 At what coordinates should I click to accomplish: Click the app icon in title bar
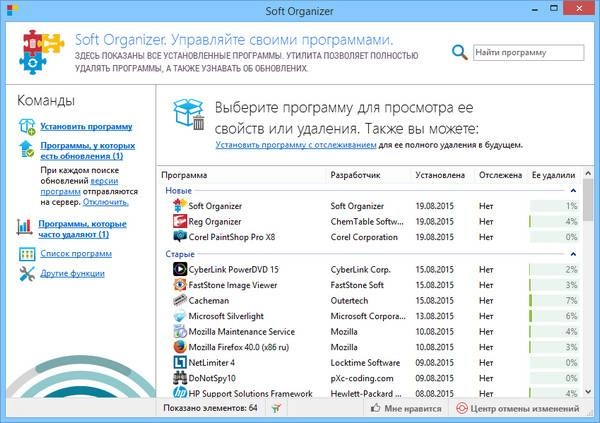[x=12, y=10]
